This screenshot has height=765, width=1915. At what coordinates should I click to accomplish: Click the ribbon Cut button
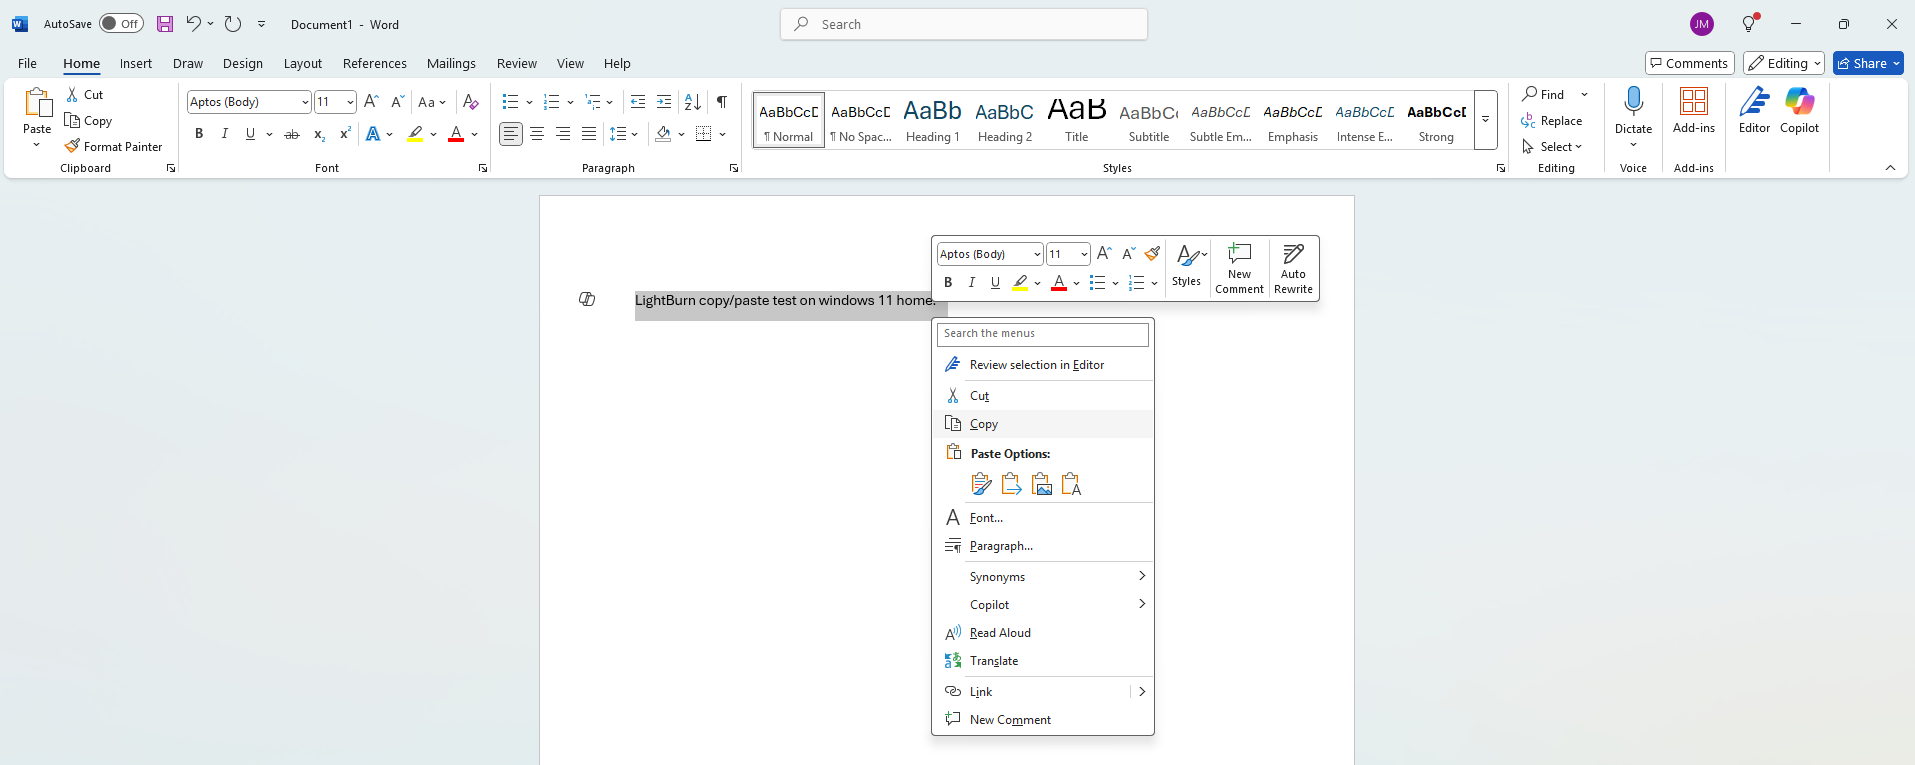click(x=85, y=94)
